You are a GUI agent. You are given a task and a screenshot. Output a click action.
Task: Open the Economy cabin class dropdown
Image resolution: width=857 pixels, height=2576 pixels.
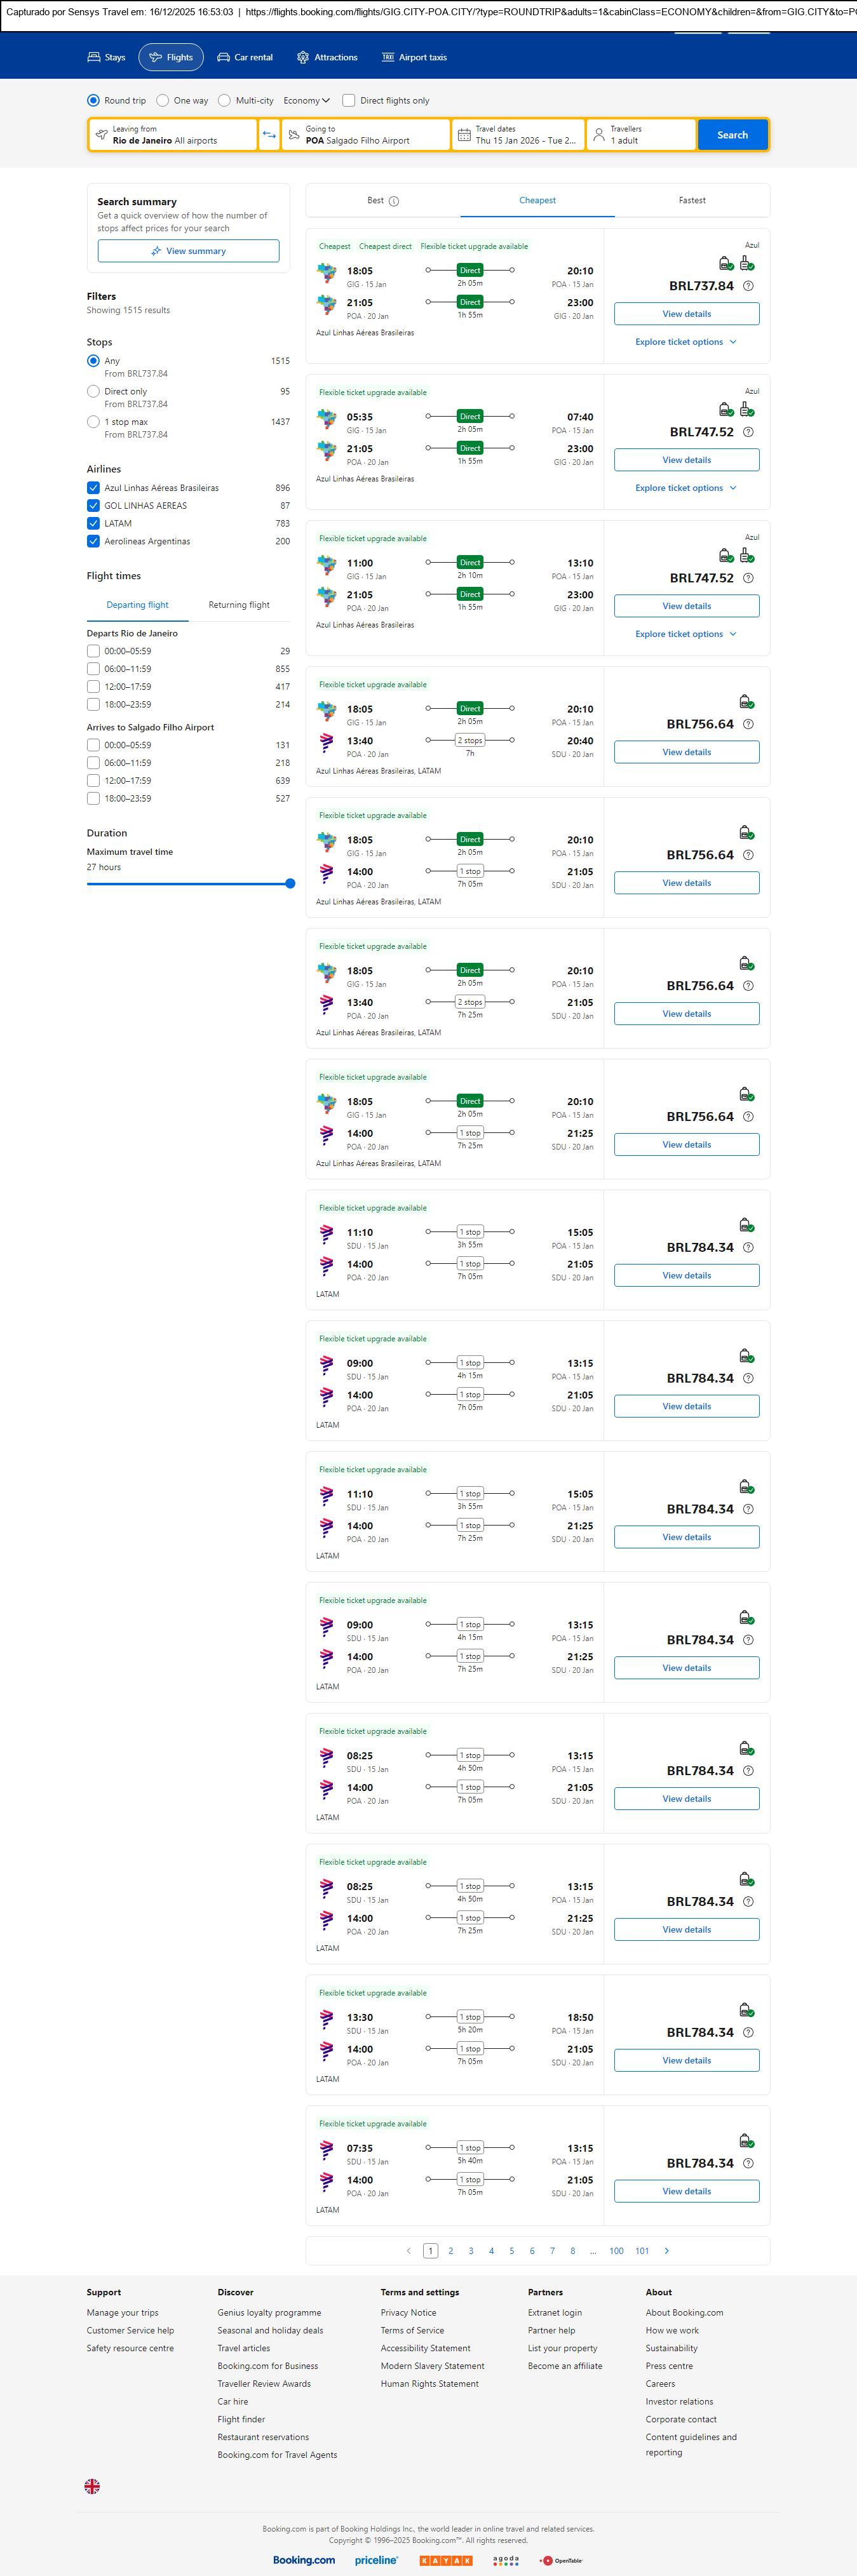tap(306, 101)
